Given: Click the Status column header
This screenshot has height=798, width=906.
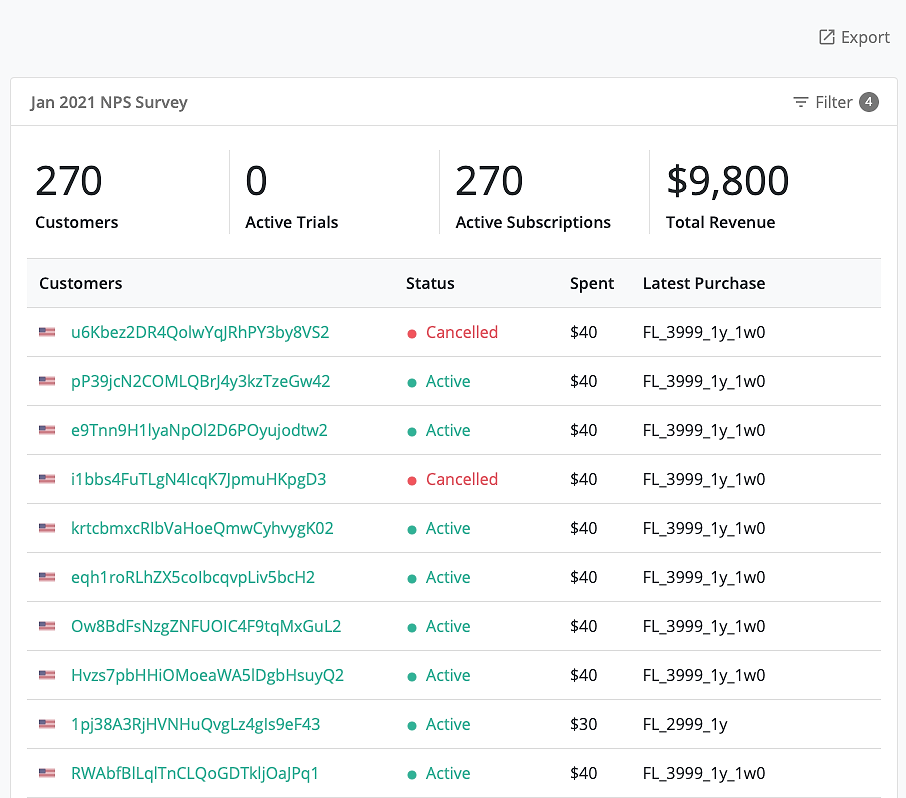Looking at the screenshot, I should pyautogui.click(x=430, y=283).
